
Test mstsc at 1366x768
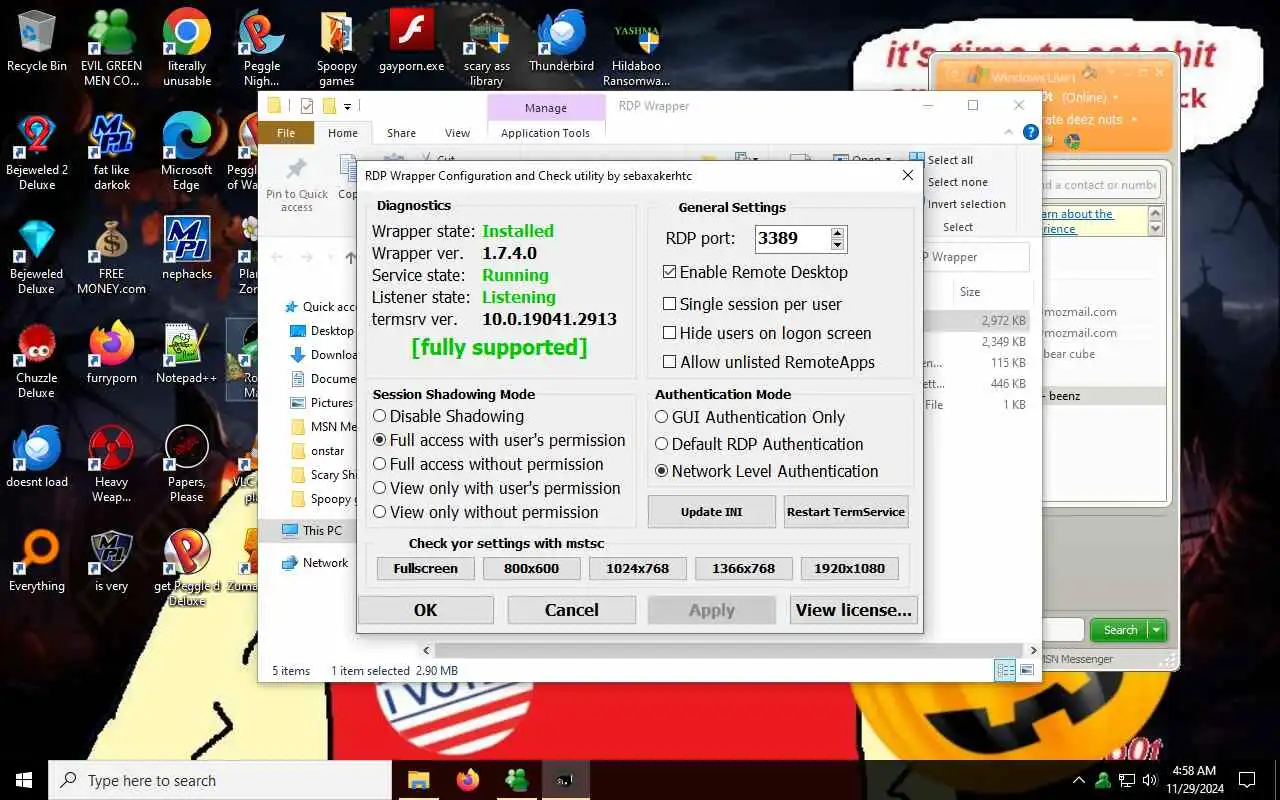point(743,568)
